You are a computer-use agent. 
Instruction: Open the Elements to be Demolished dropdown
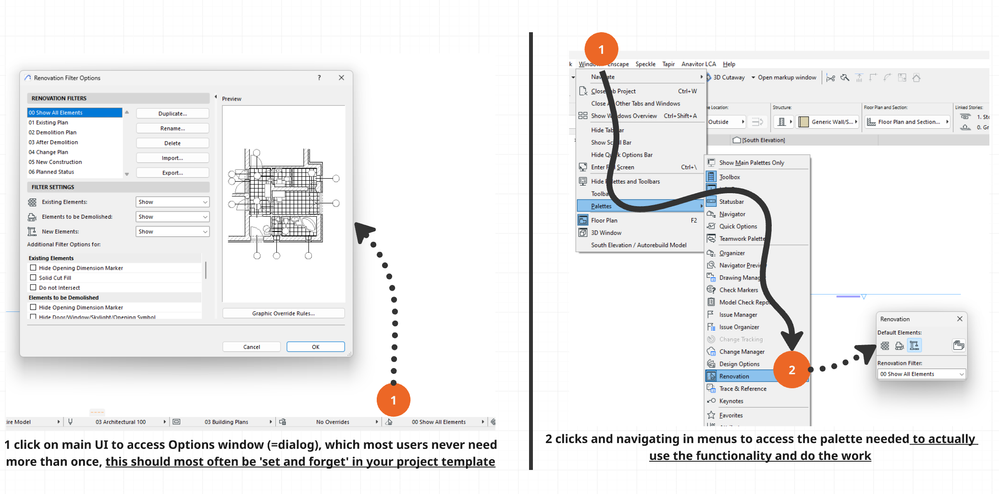click(x=173, y=217)
